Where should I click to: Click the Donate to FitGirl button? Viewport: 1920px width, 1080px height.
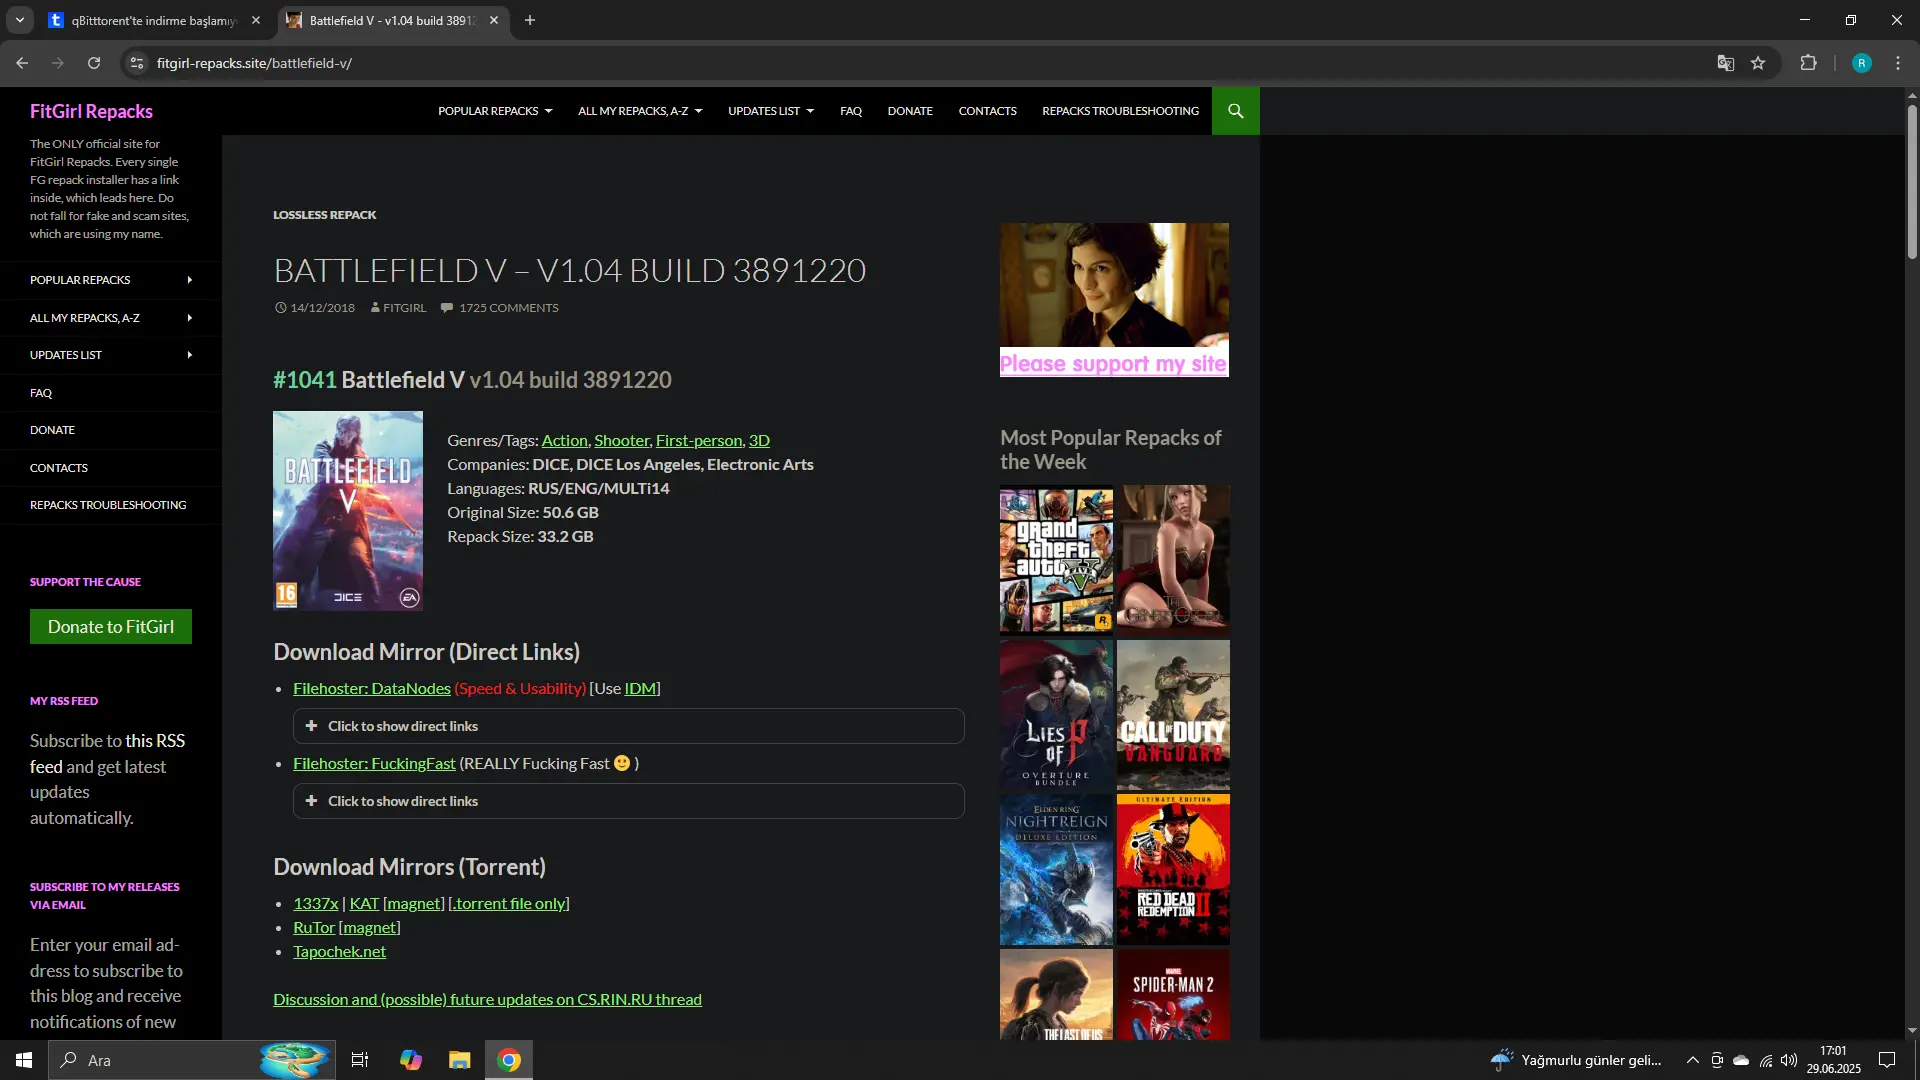coord(111,627)
